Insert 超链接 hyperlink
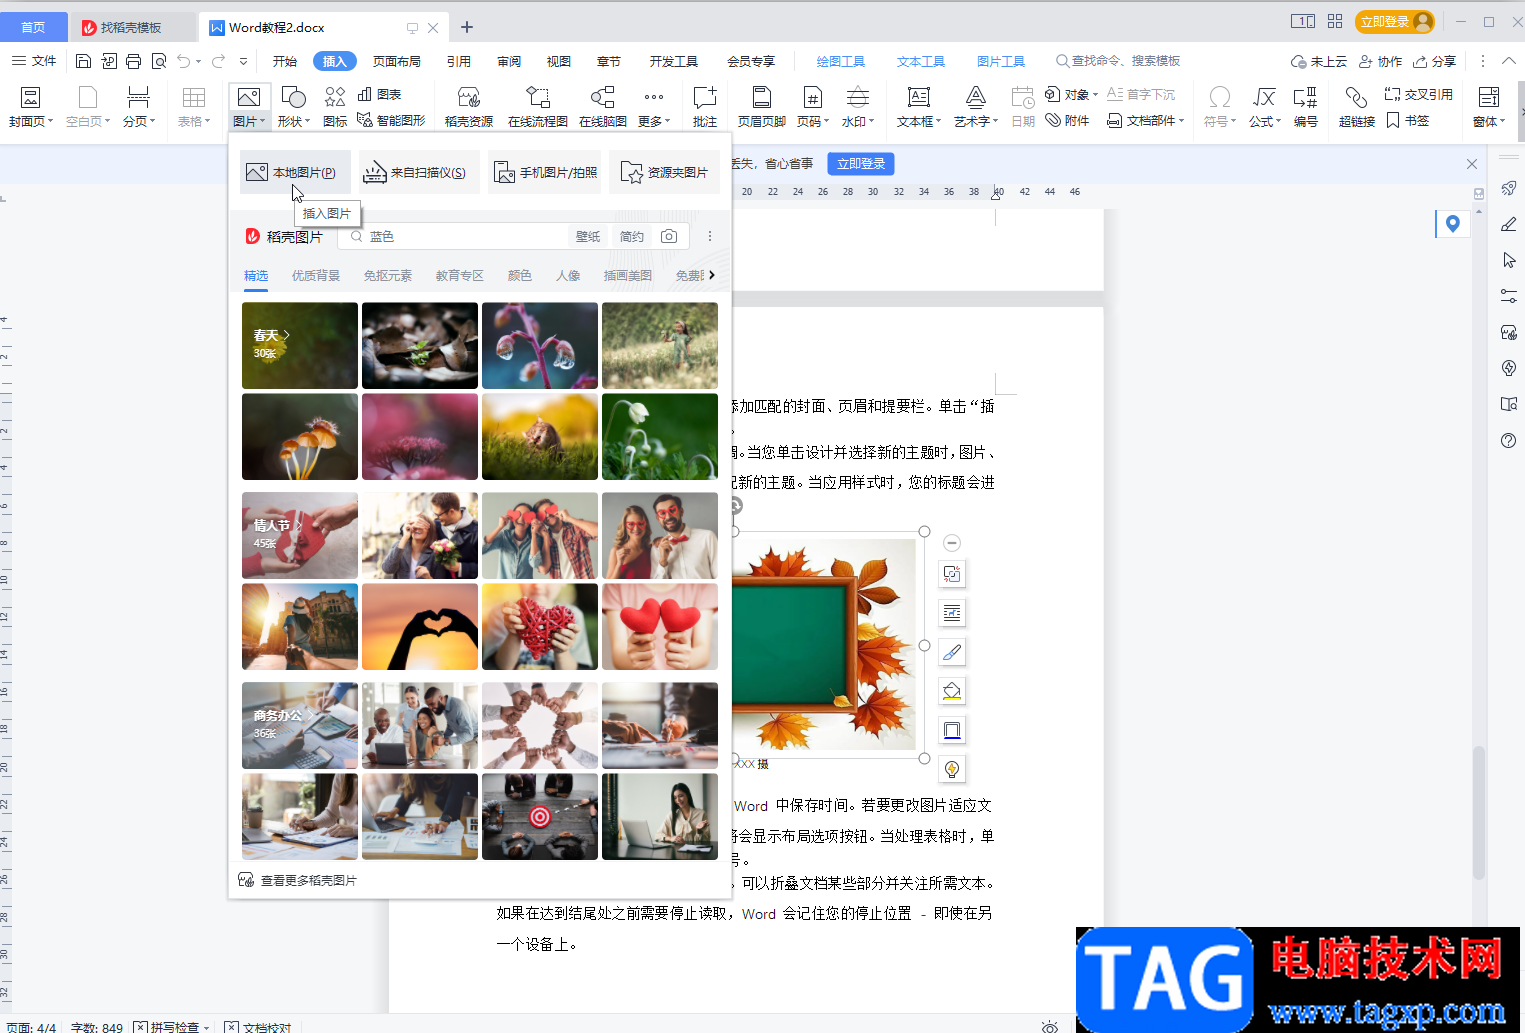 point(1357,107)
